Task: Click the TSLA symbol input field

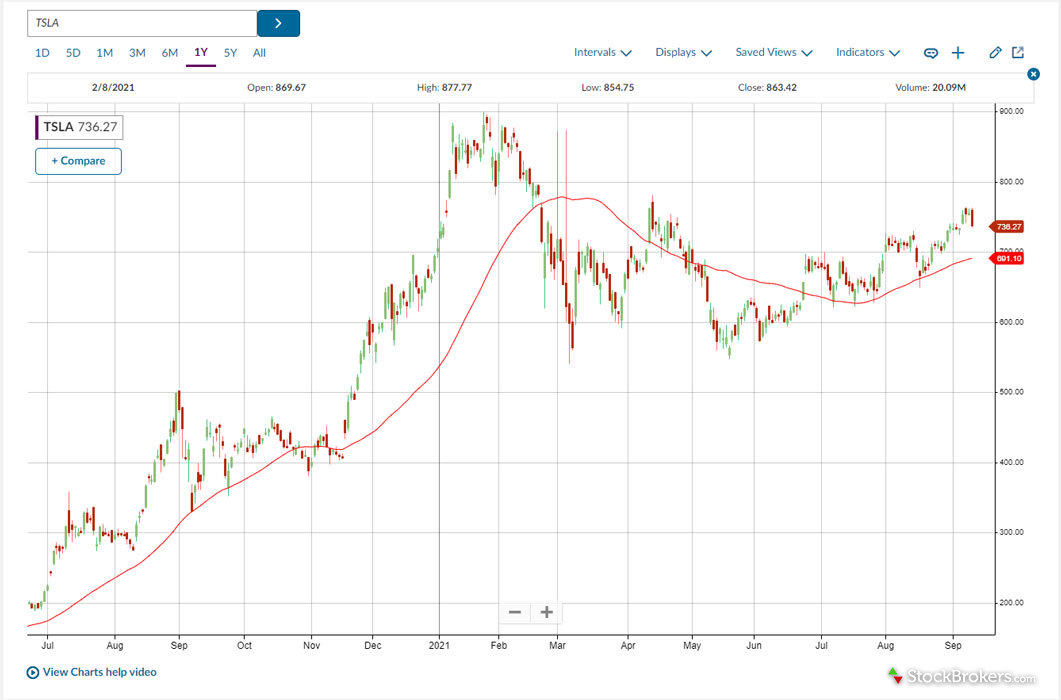Action: tap(142, 23)
